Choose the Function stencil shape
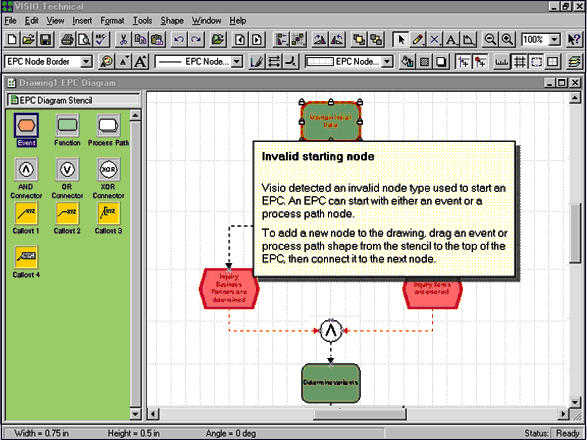Image resolution: width=587 pixels, height=440 pixels. tap(67, 130)
